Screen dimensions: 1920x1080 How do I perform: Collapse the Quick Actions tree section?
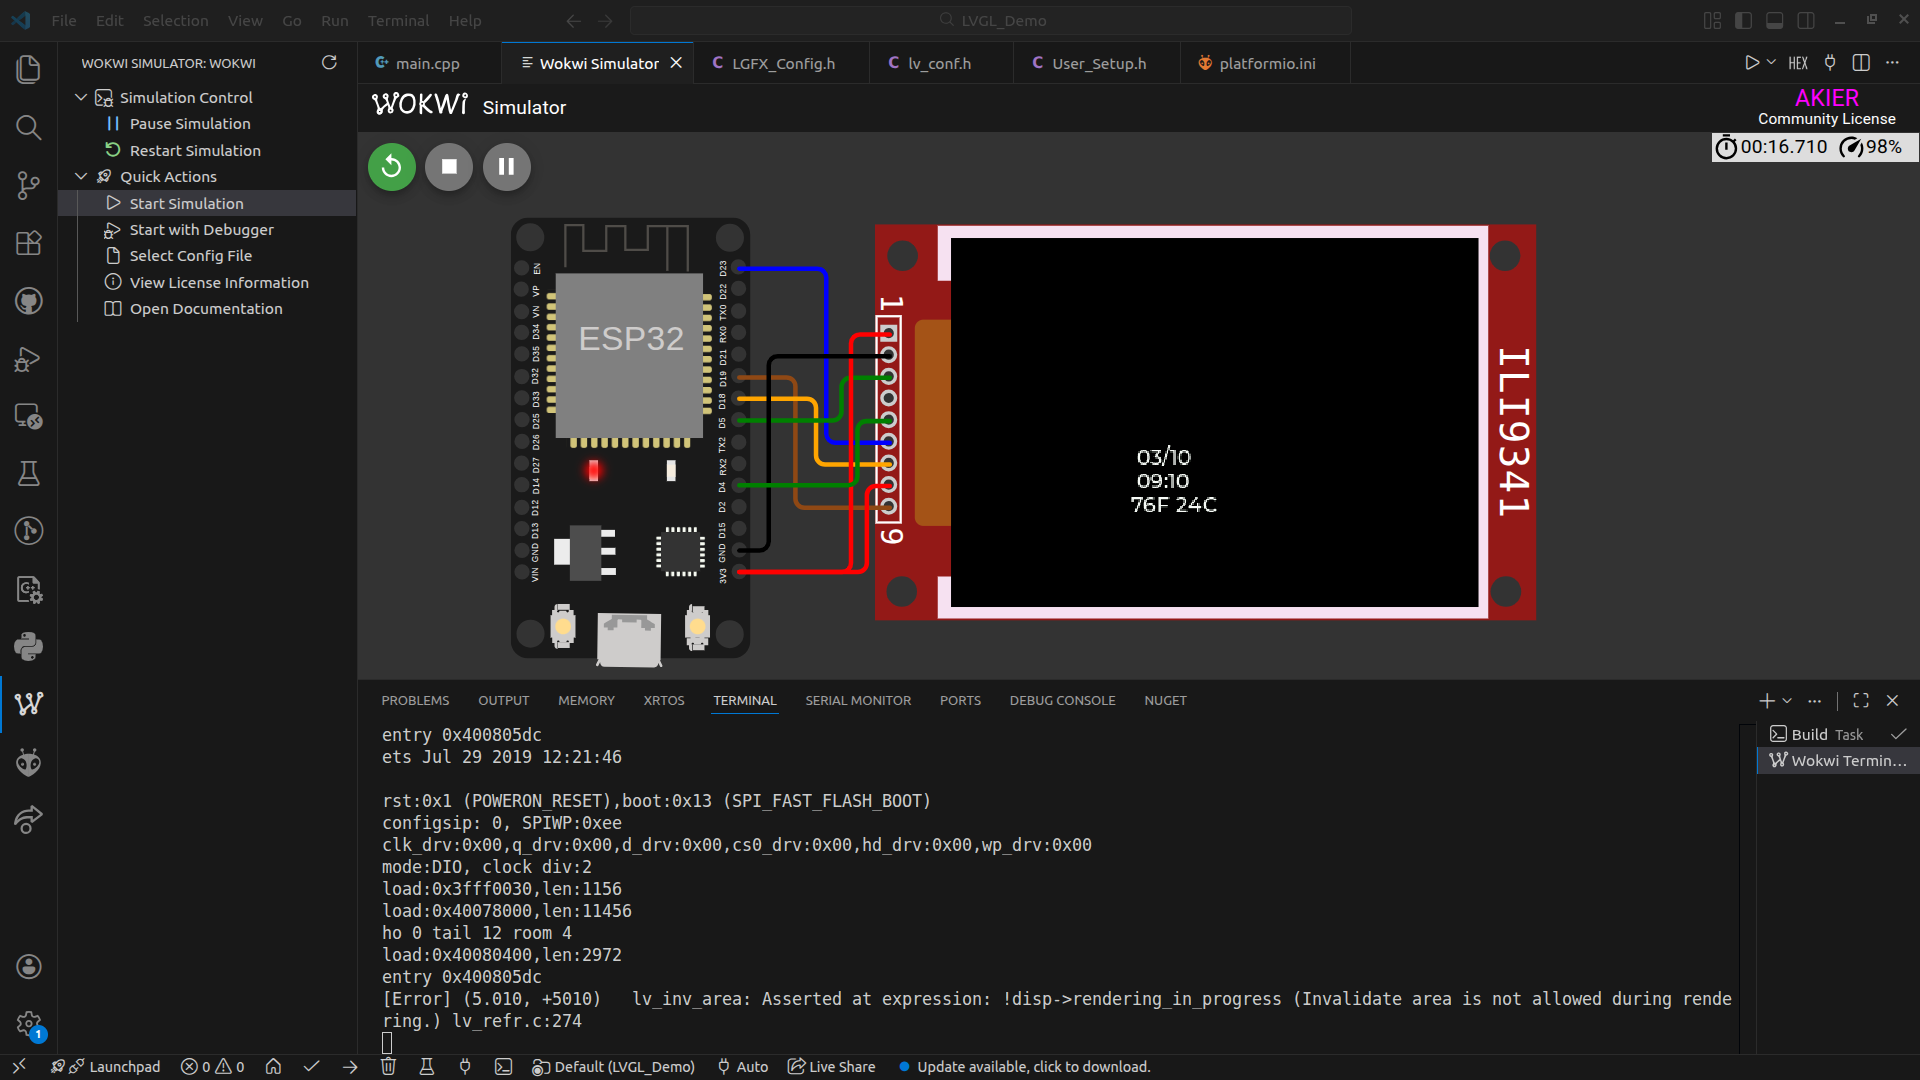point(81,176)
